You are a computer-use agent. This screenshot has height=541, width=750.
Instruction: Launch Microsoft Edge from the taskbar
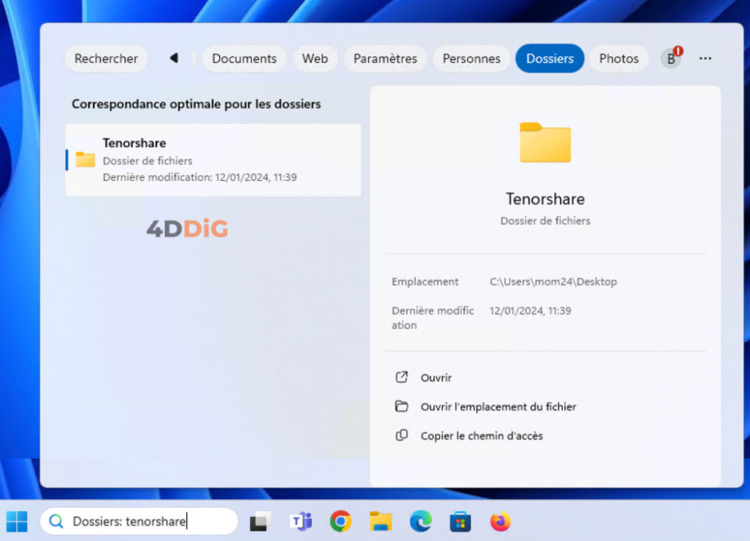coord(420,521)
